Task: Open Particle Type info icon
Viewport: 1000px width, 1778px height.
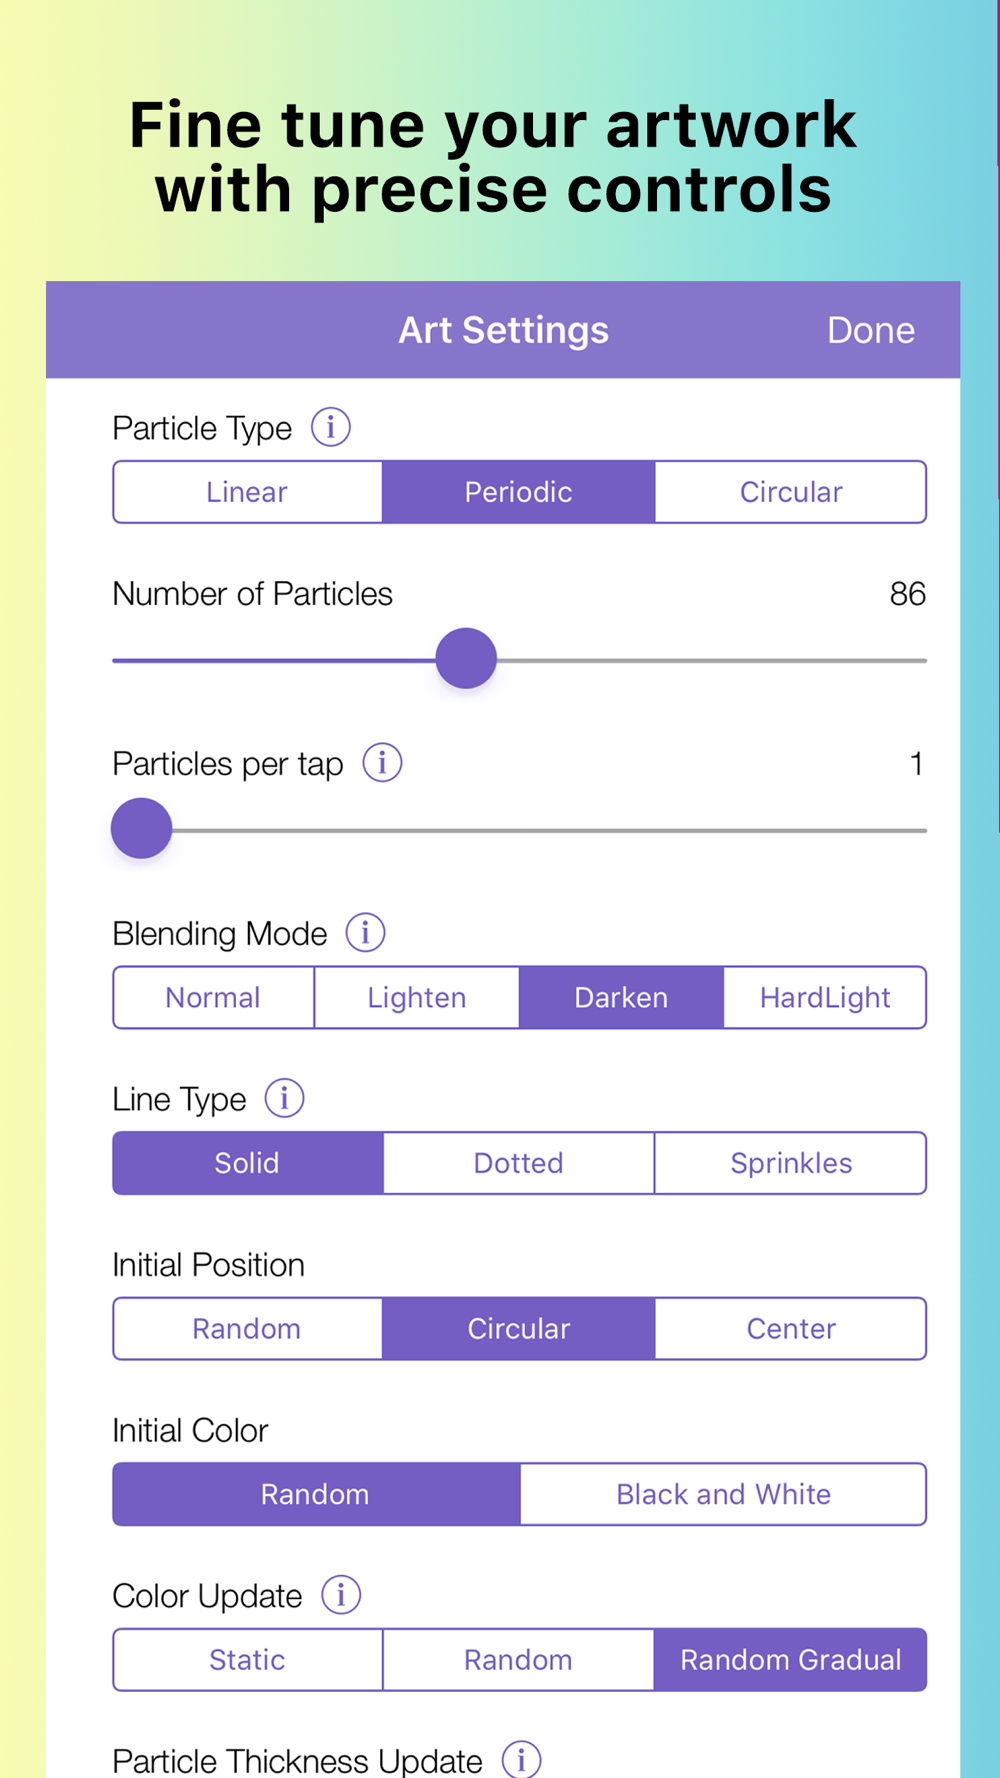Action: click(331, 427)
